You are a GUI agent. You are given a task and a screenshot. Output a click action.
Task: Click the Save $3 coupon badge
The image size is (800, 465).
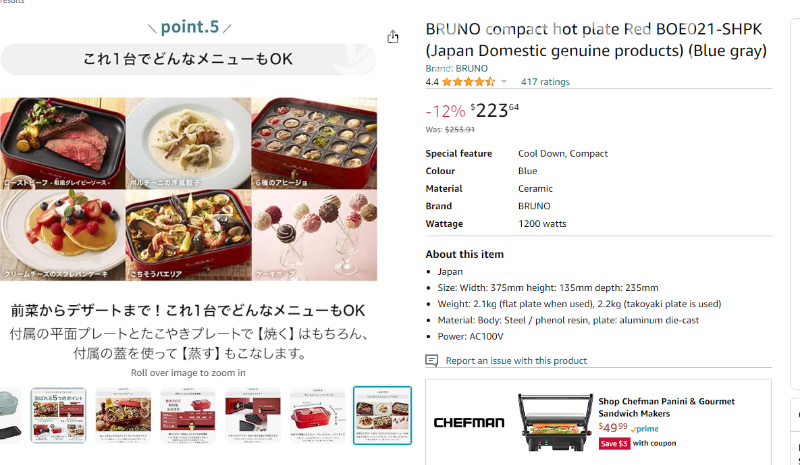click(x=614, y=443)
